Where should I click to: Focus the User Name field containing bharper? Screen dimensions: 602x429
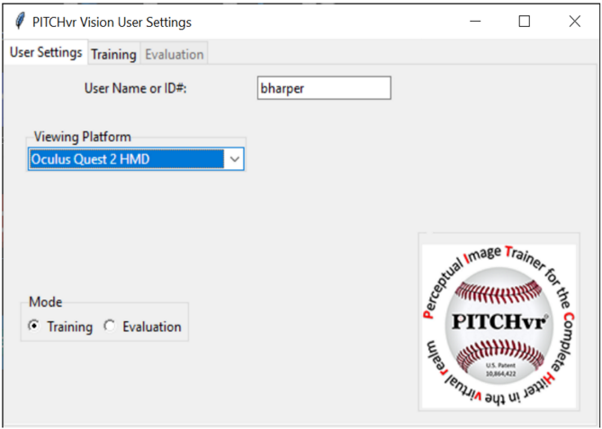pos(323,88)
